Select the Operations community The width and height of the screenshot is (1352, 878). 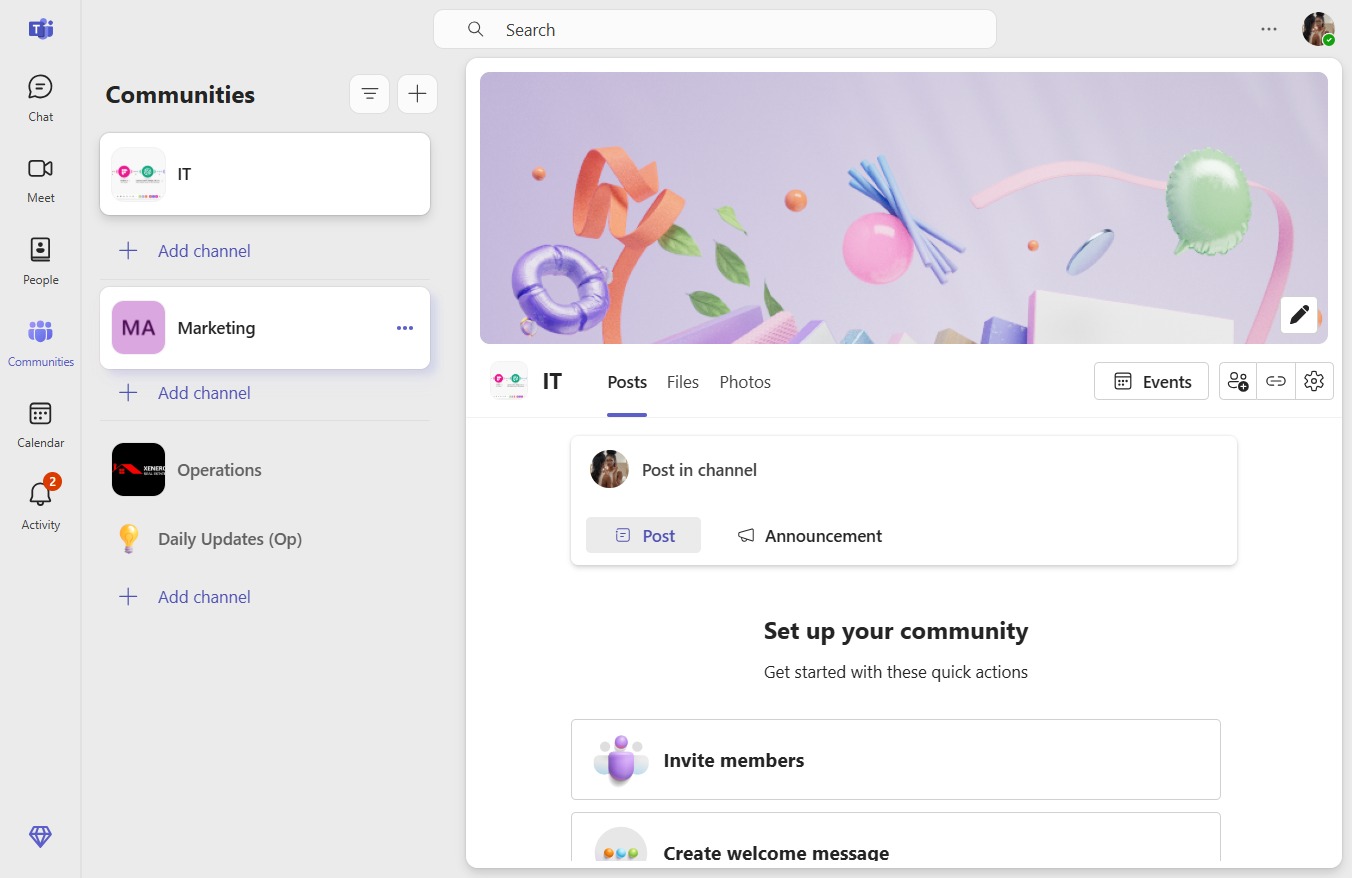pyautogui.click(x=265, y=469)
